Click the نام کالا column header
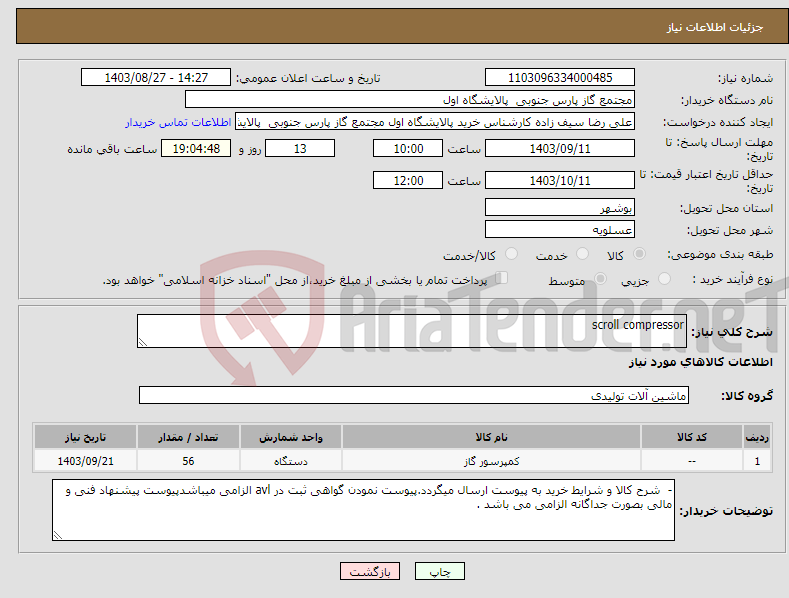Screen dimensions: 789x598 coord(491,437)
